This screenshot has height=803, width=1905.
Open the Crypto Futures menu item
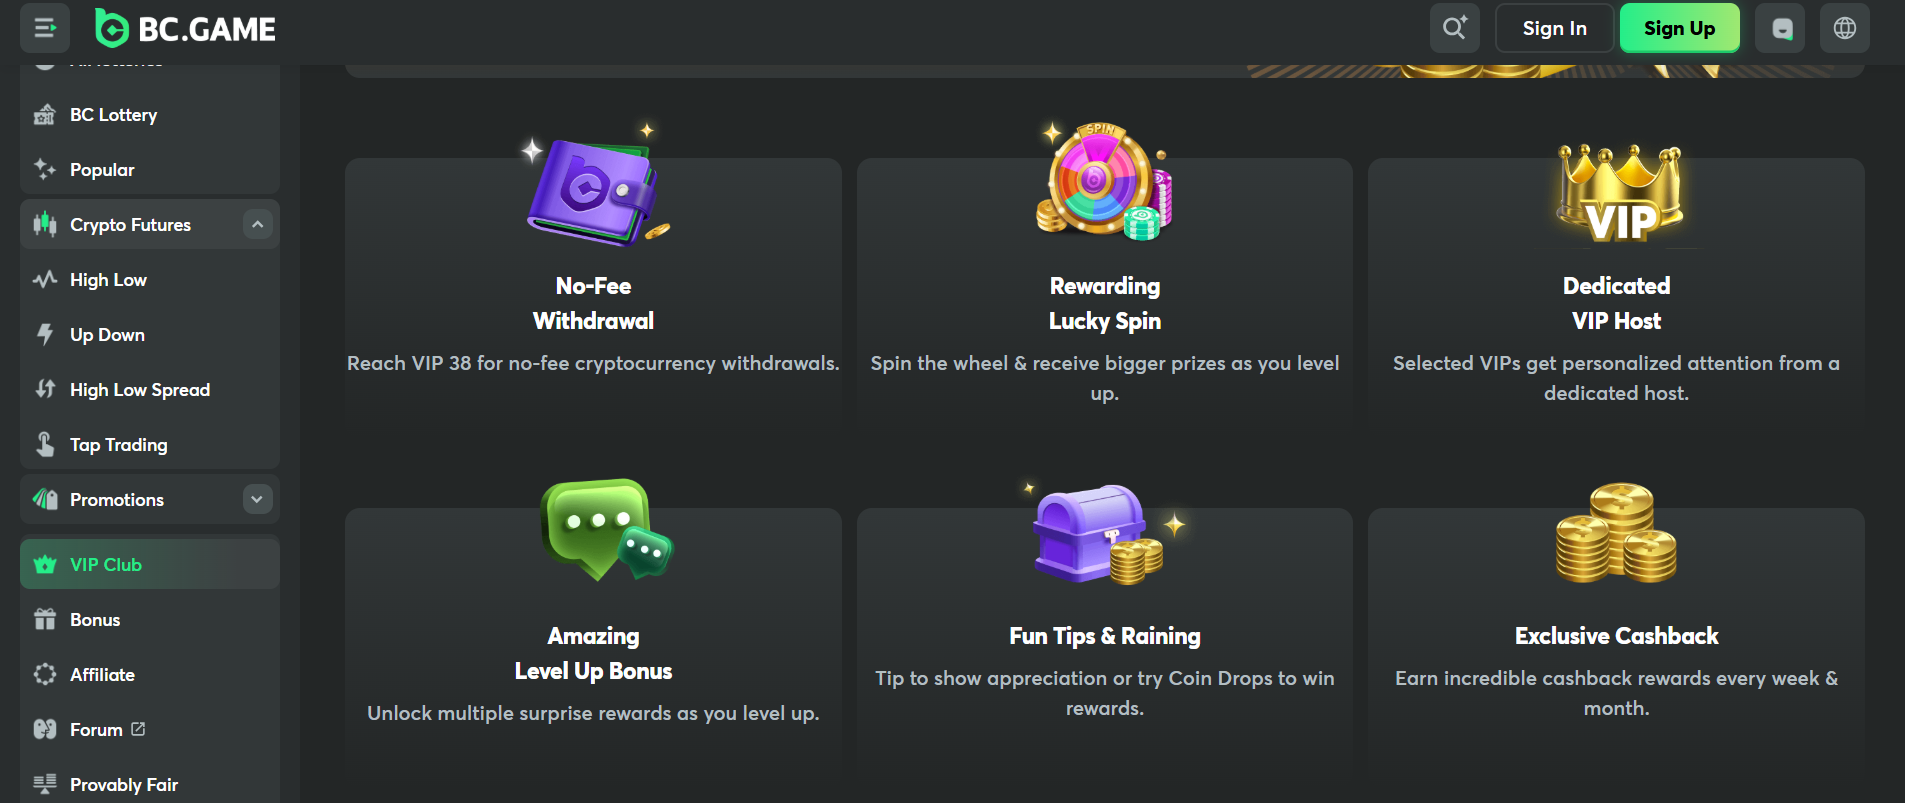[x=130, y=225]
